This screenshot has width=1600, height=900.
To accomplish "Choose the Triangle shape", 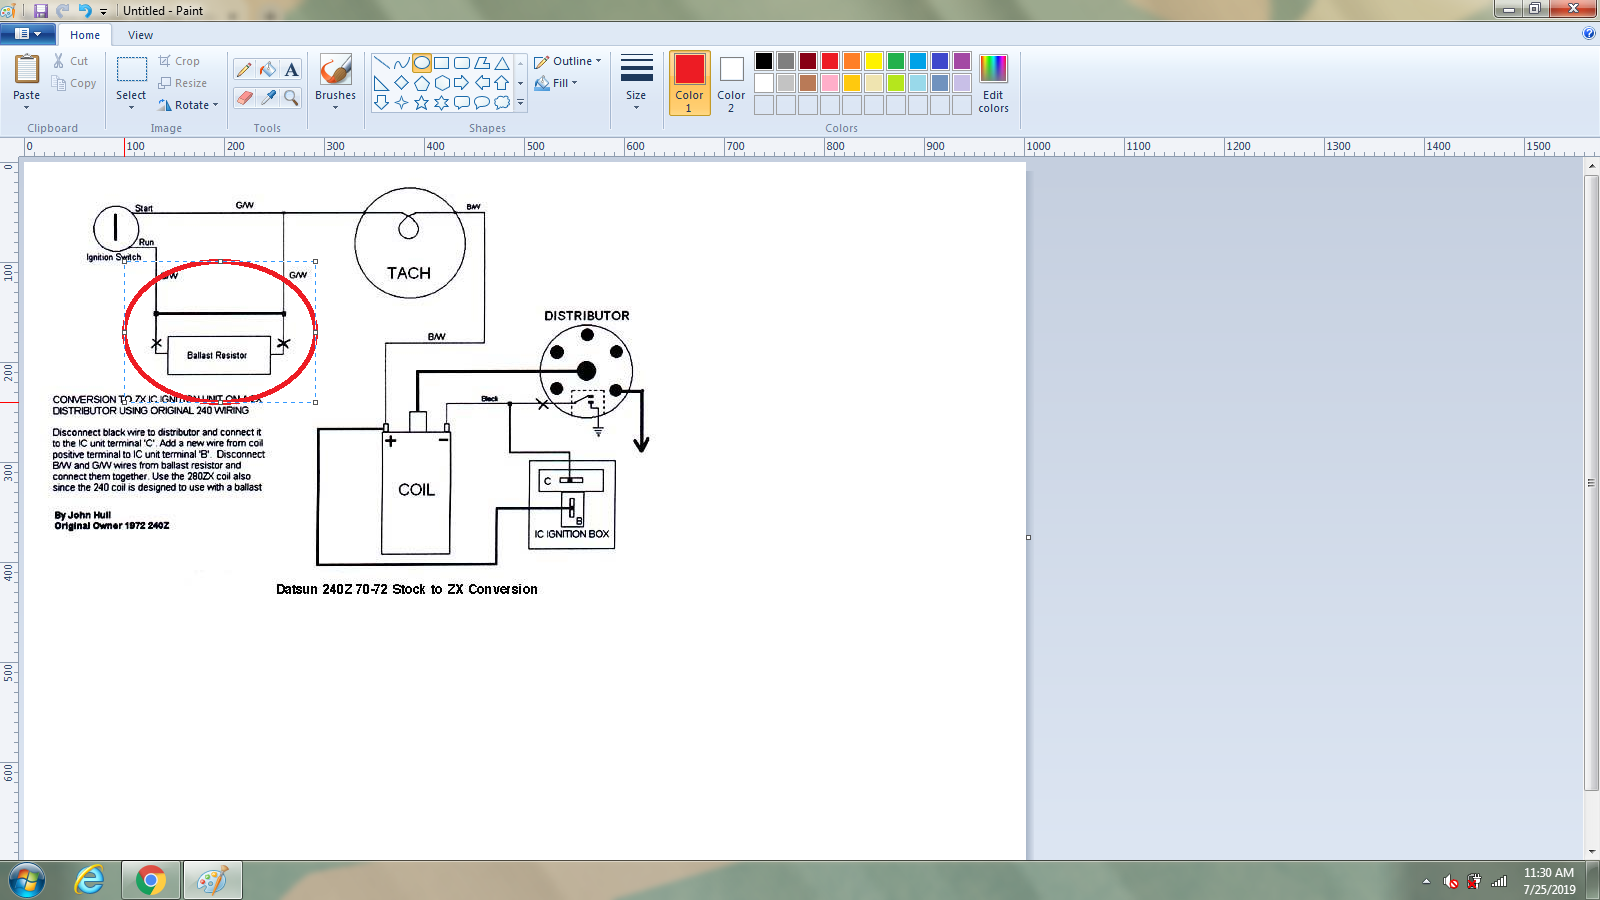I will pos(502,63).
